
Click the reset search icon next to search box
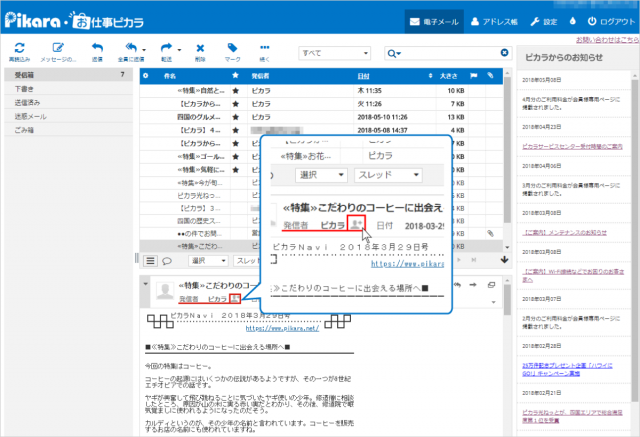[504, 52]
